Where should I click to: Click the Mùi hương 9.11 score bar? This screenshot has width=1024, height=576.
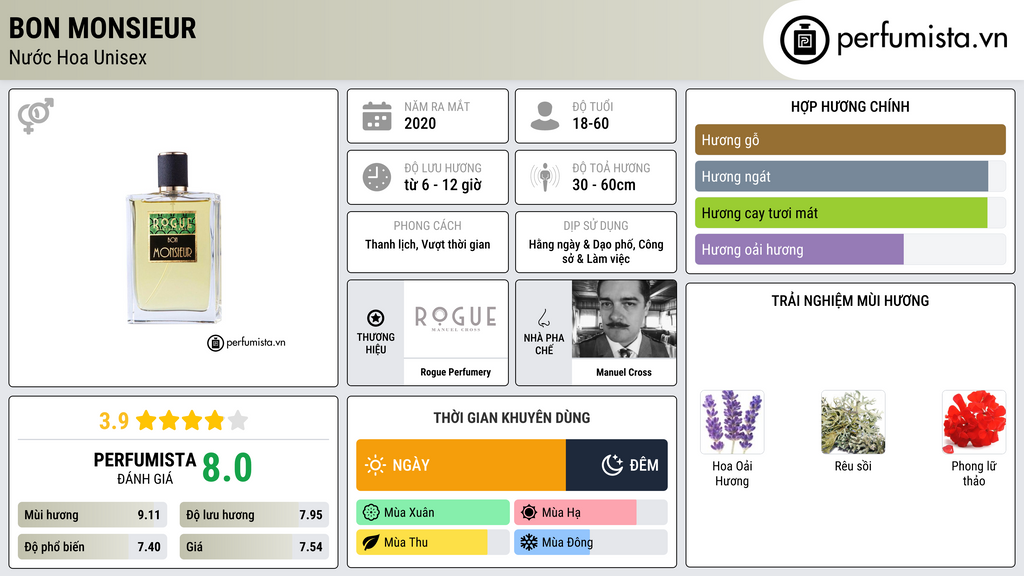point(92,515)
